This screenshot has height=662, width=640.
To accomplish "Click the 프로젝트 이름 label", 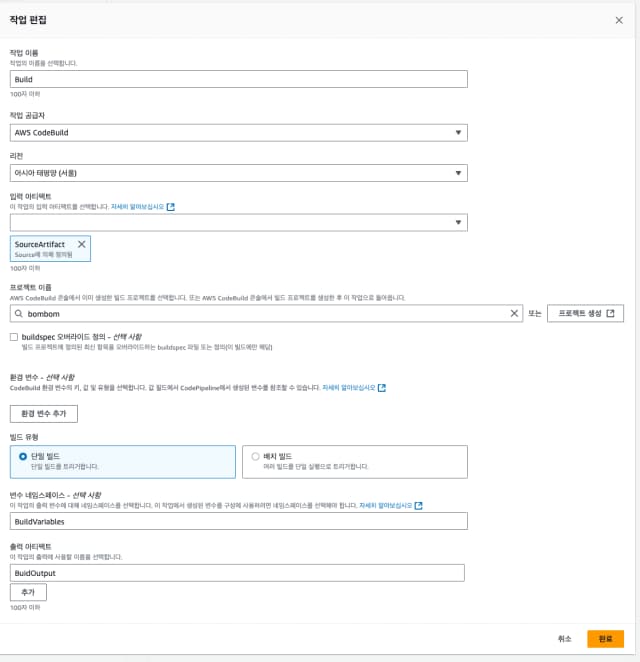I will (x=30, y=288).
